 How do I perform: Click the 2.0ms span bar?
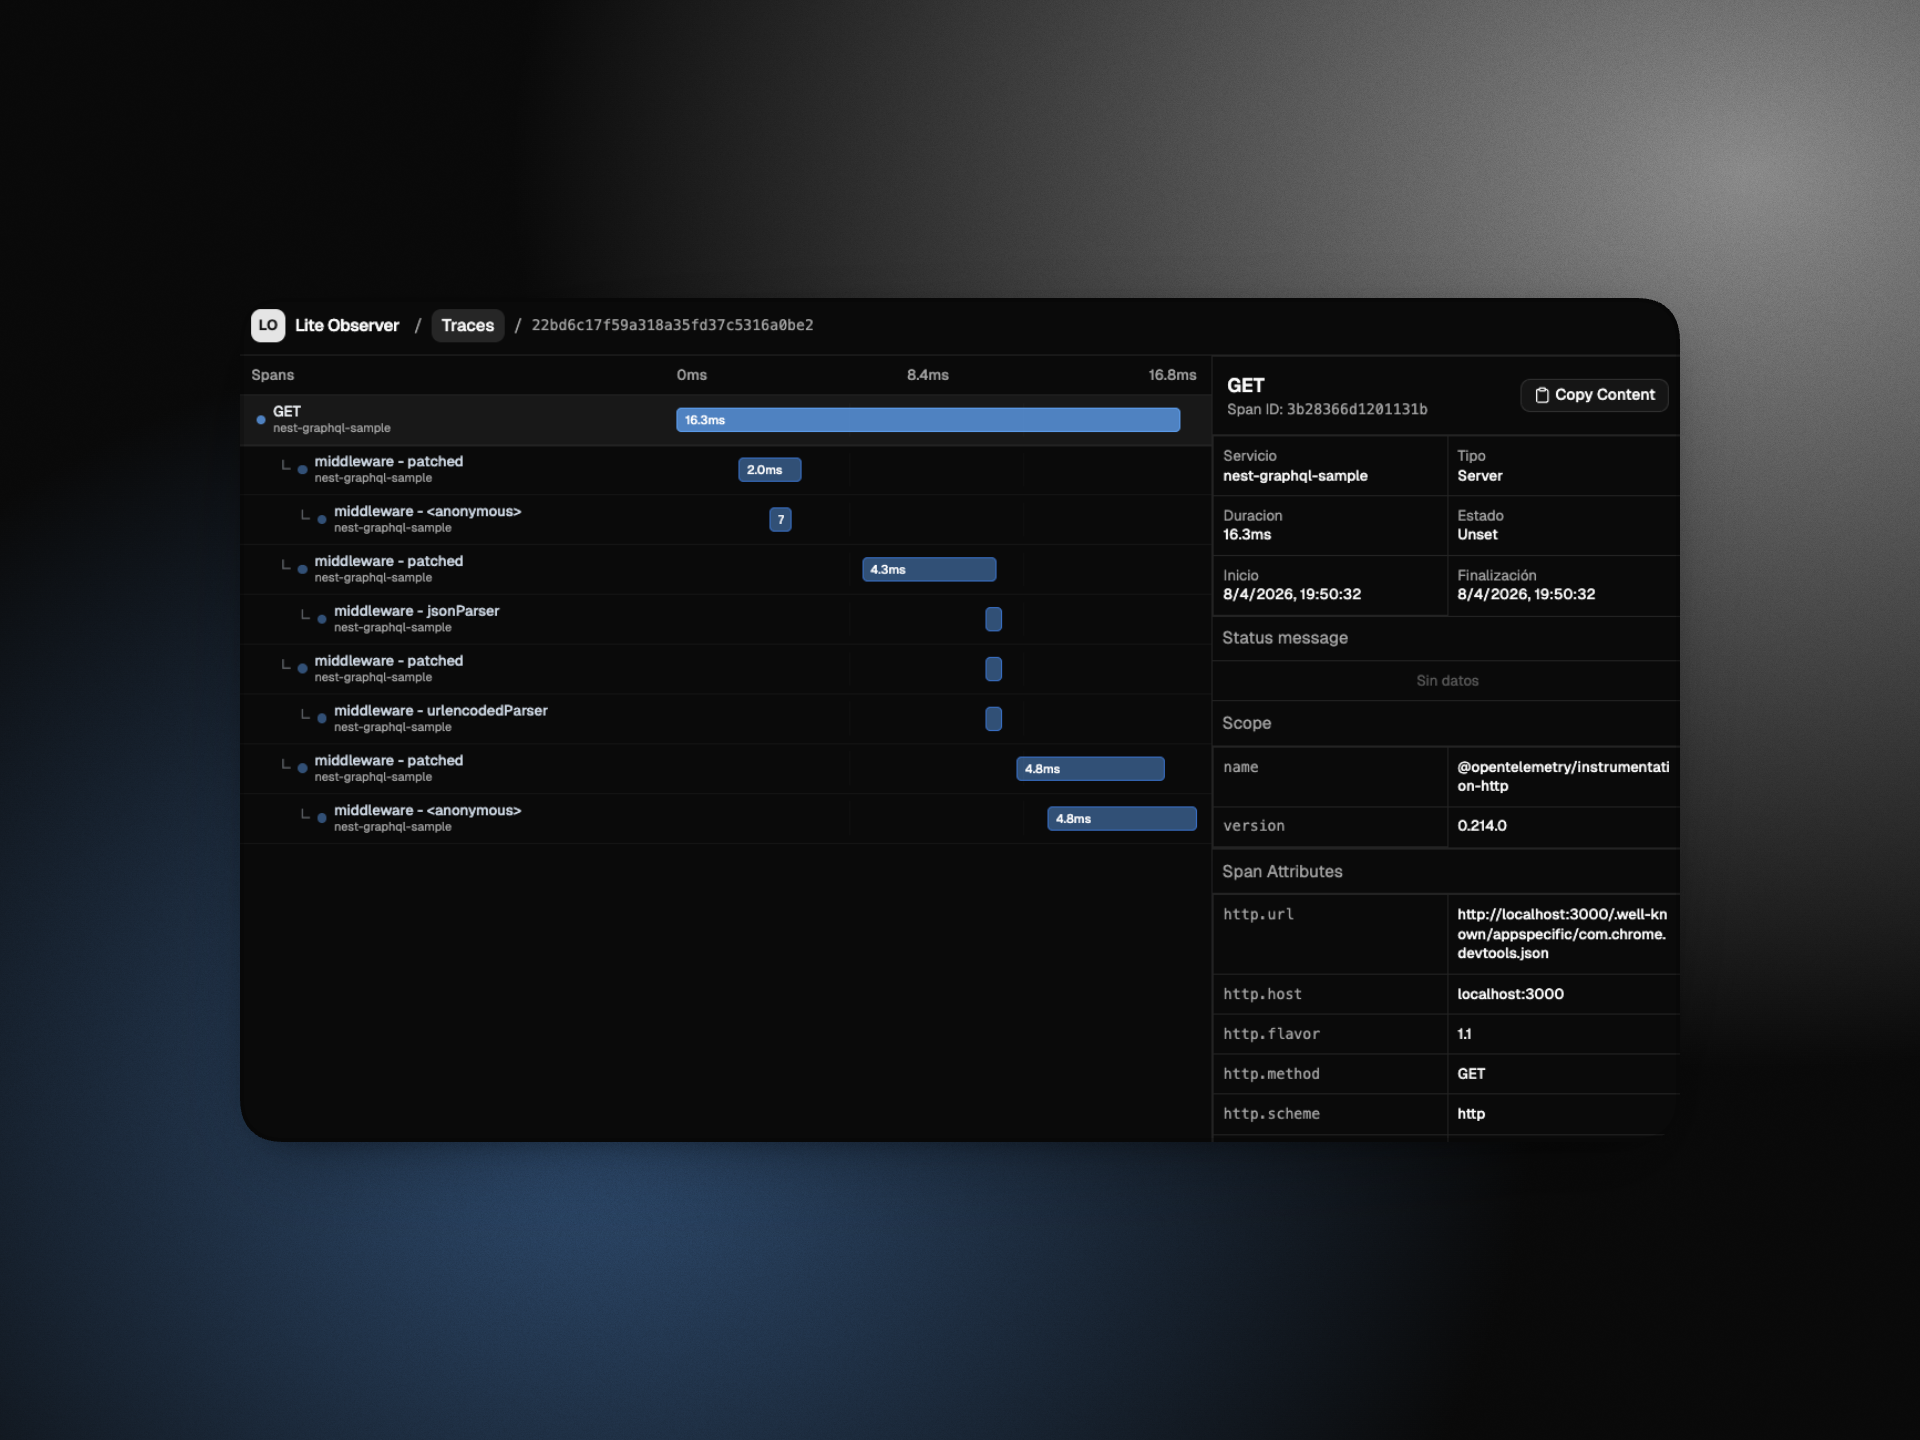click(769, 470)
